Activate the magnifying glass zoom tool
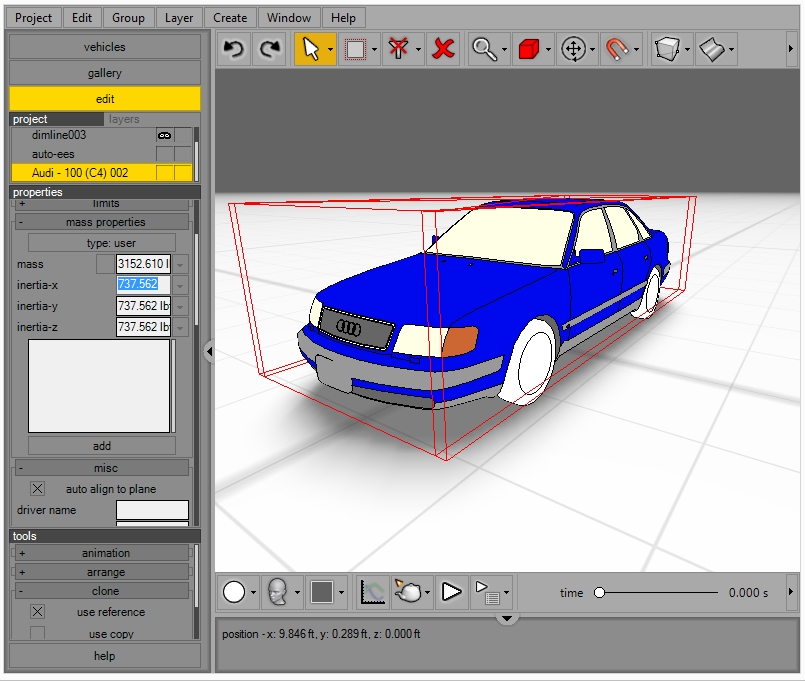This screenshot has height=681, width=805. point(484,49)
